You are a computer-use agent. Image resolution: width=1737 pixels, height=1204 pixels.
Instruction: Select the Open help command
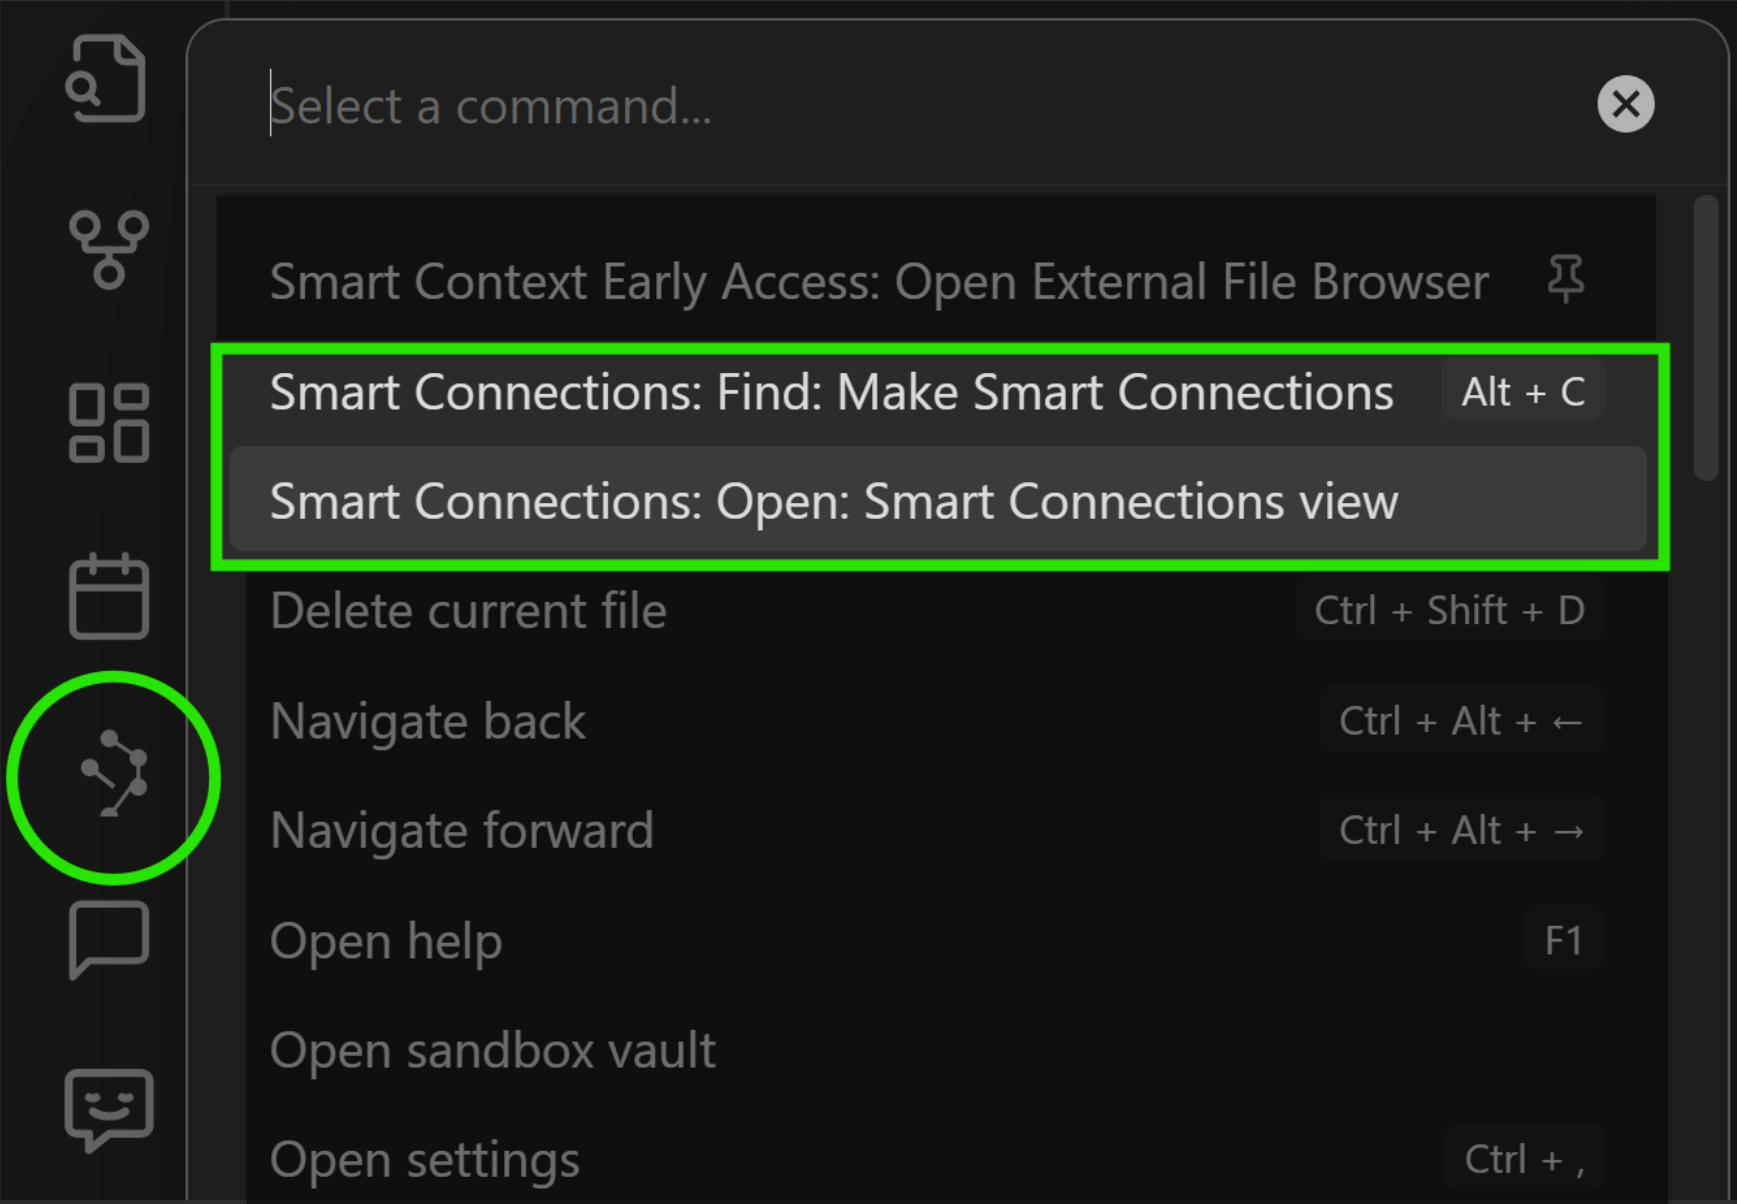tap(938, 940)
